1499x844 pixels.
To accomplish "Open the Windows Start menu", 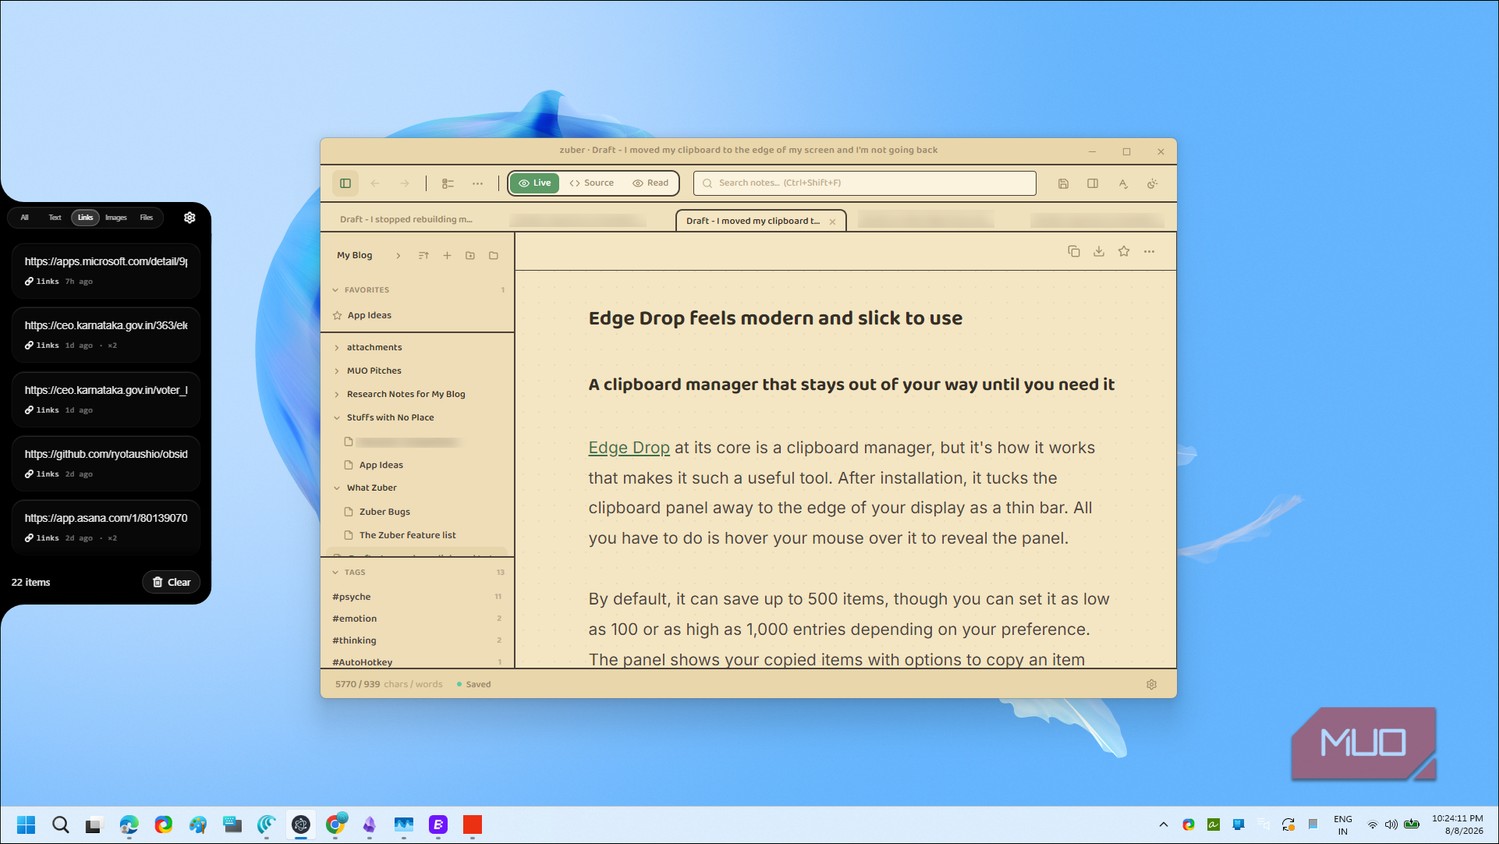I will pos(26,825).
